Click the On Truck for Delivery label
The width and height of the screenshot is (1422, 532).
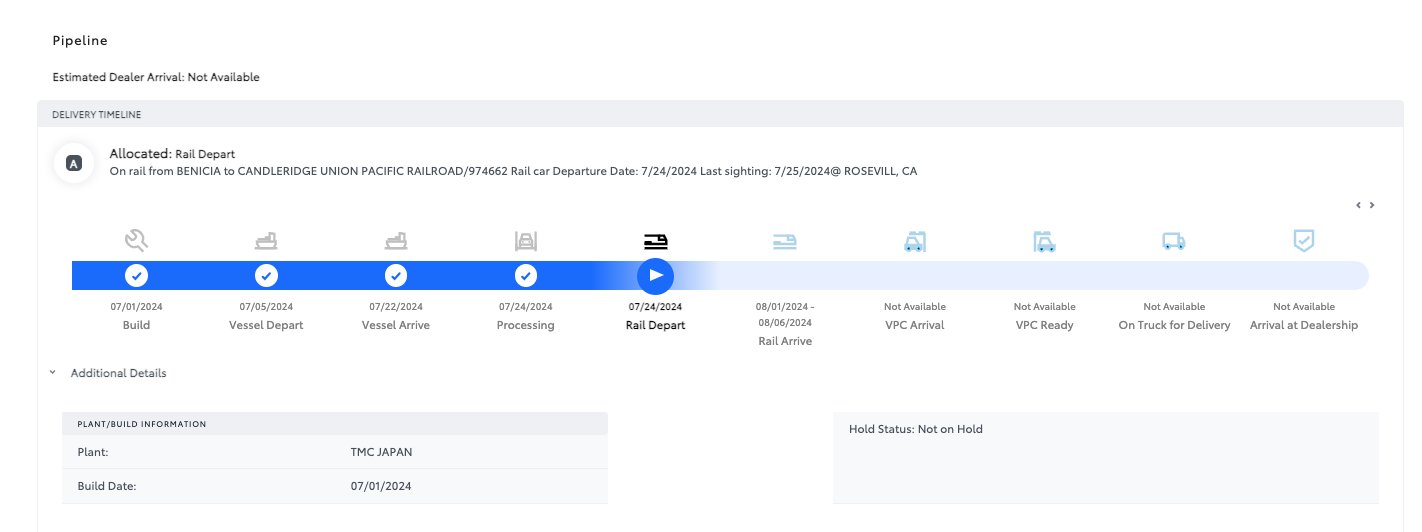(1174, 325)
